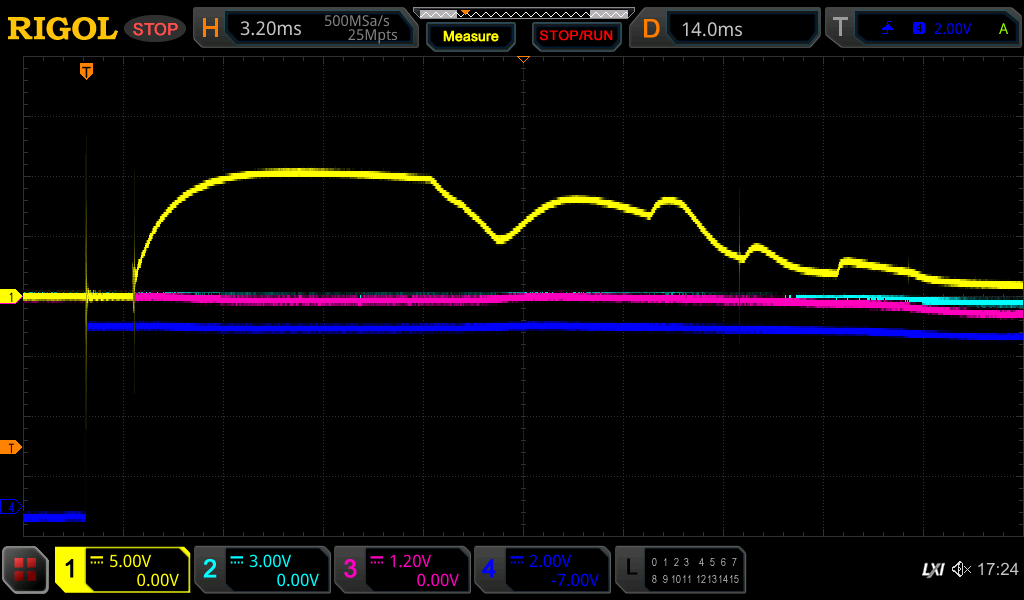This screenshot has width=1024, height=600.
Task: Click the trigger rising edge icon
Action: tap(887, 29)
